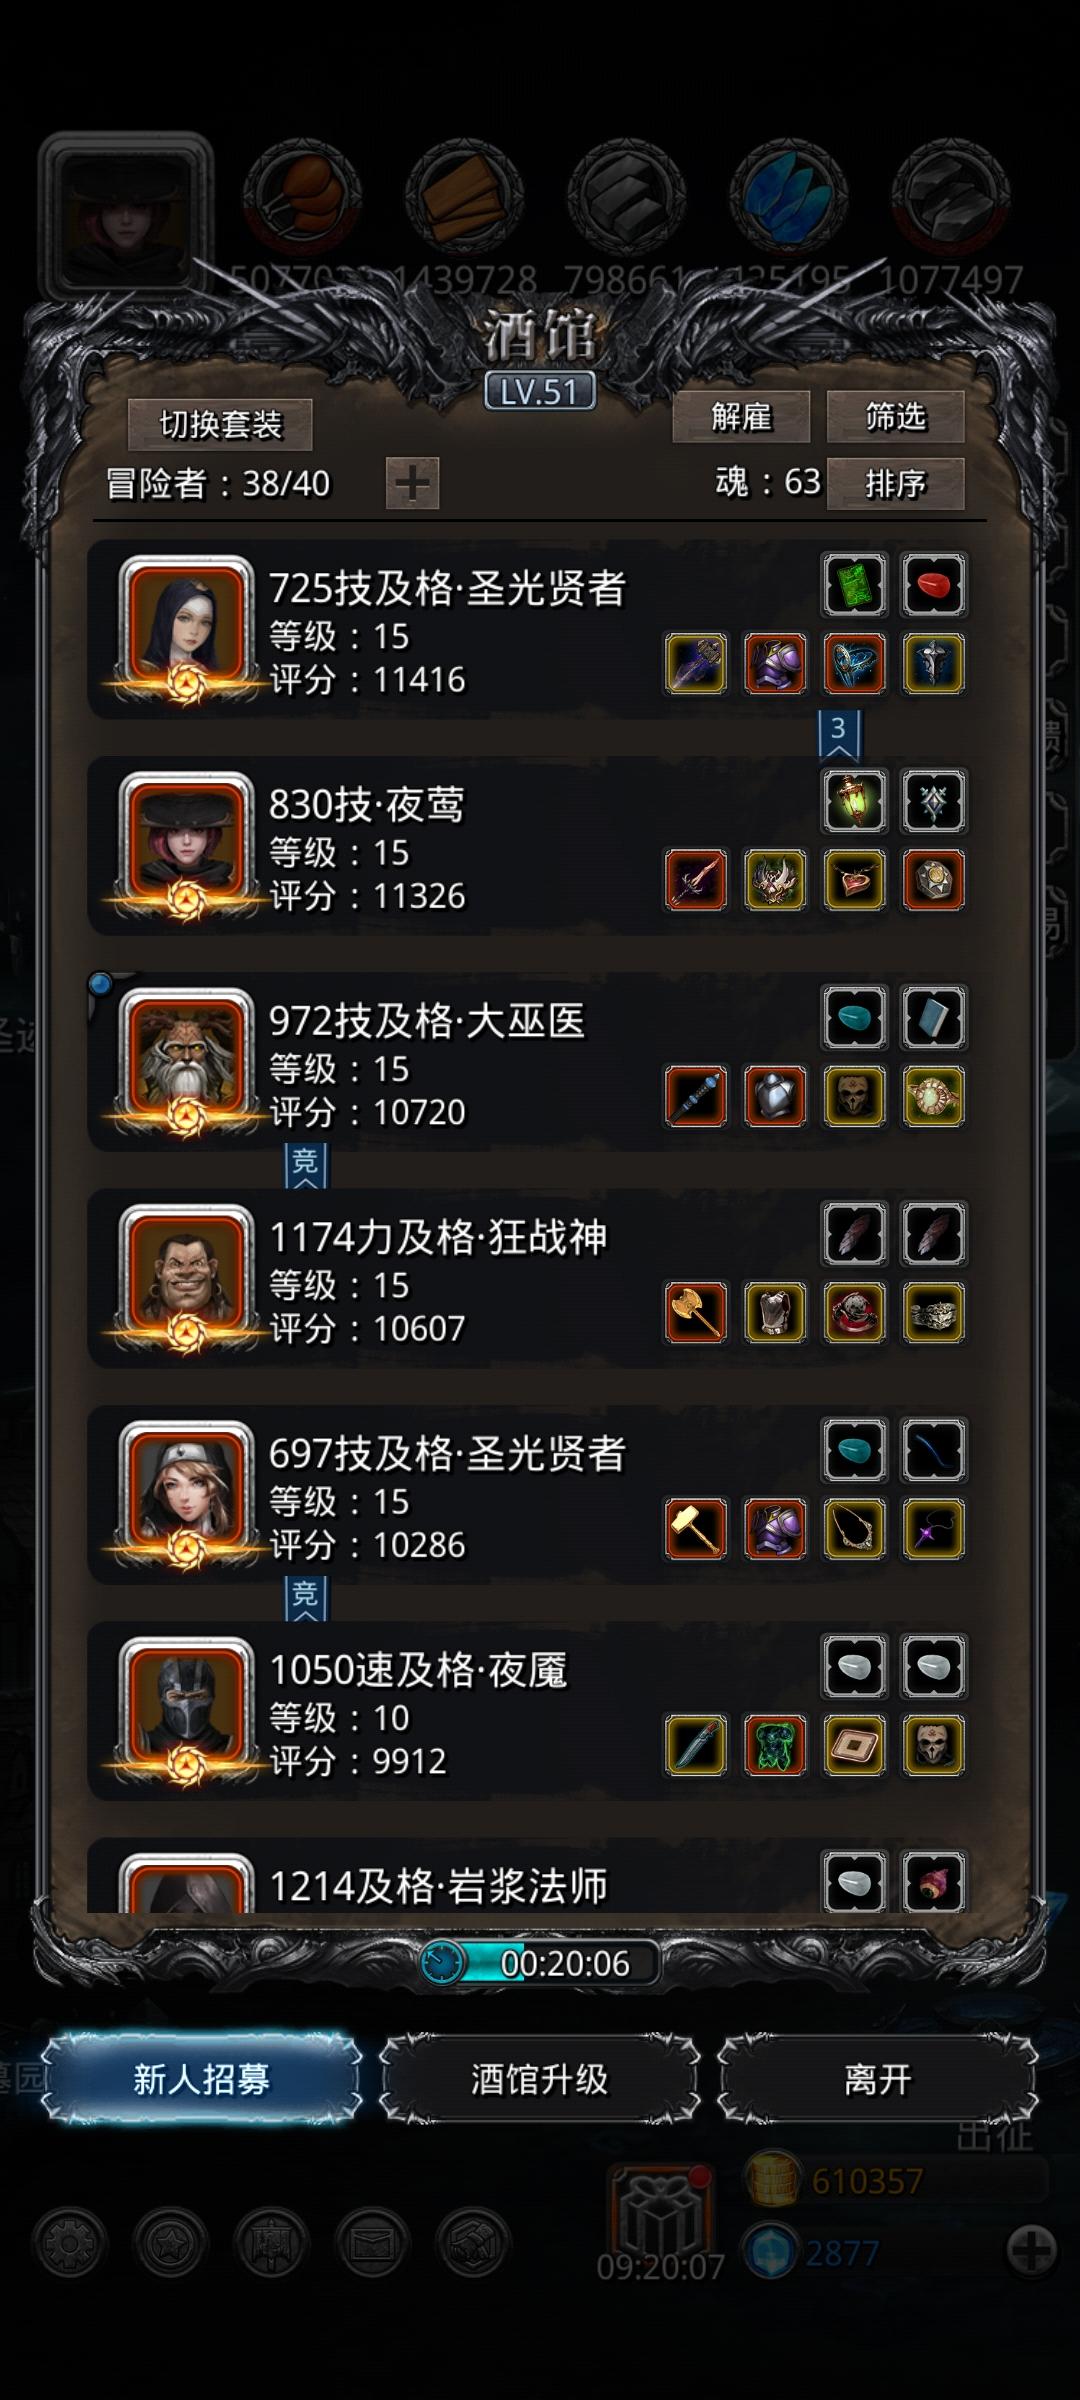Select the 新人招募 recruit tab

(x=201, y=2079)
